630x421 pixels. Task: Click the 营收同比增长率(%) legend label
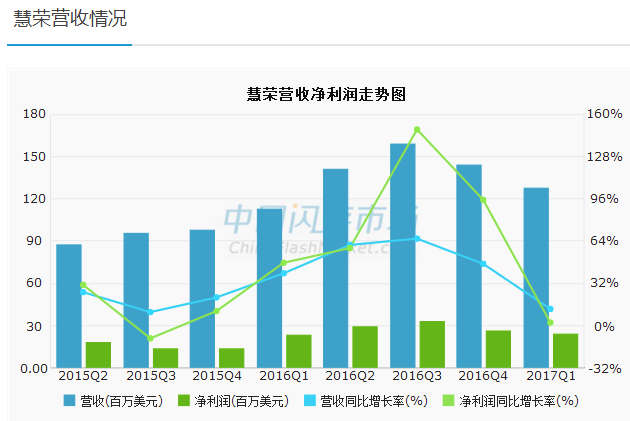pyautogui.click(x=374, y=401)
